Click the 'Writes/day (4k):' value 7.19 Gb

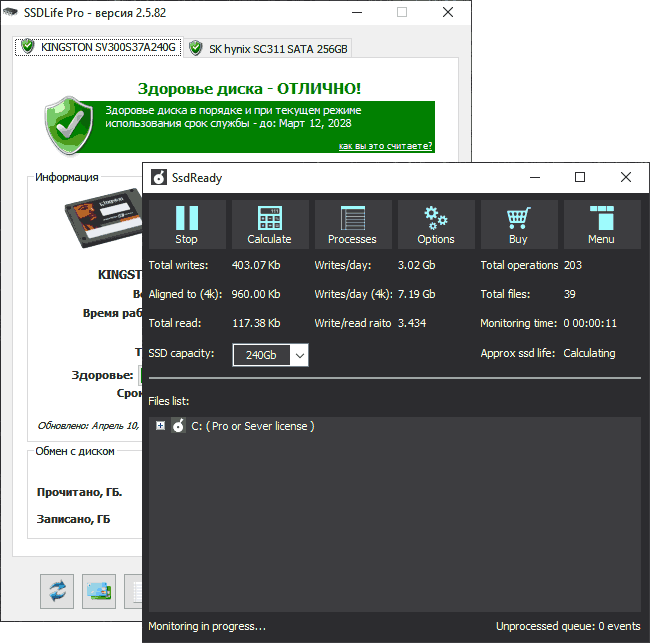pyautogui.click(x=417, y=294)
